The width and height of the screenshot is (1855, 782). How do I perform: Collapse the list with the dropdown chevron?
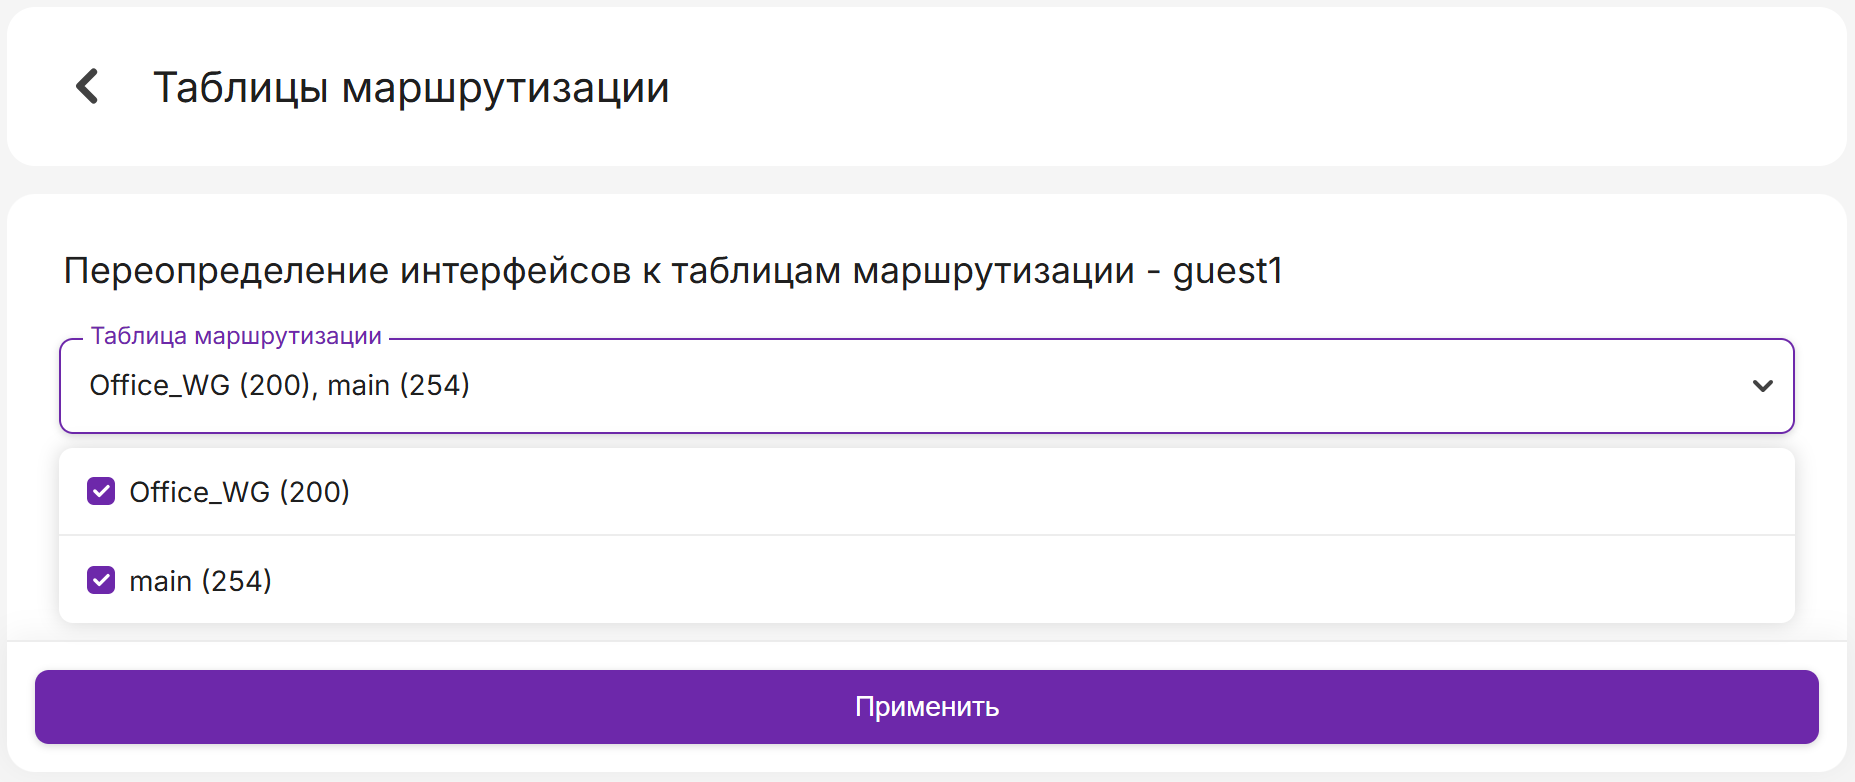(1762, 386)
